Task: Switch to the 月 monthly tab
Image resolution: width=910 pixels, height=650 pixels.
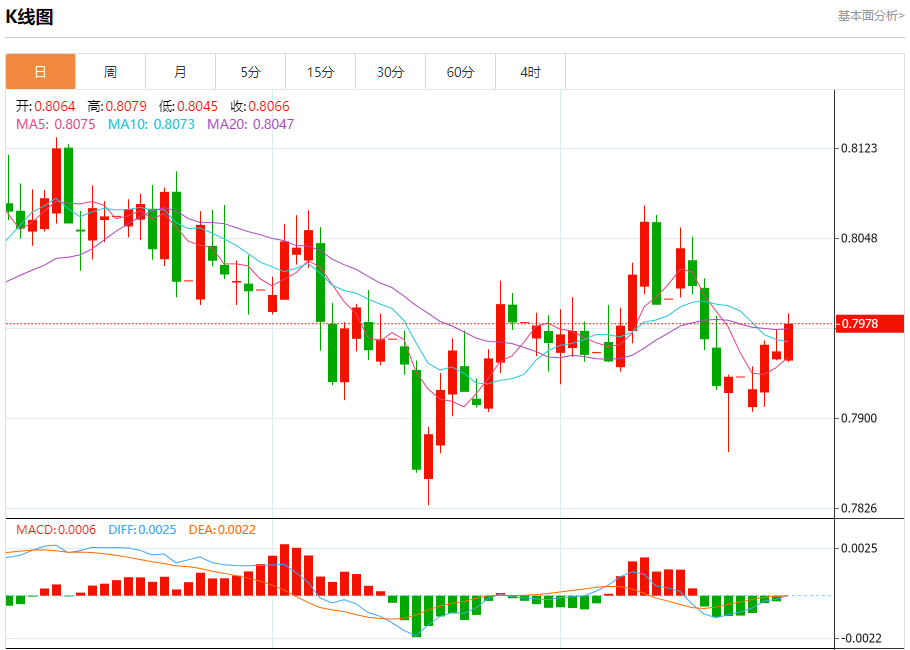Action: tap(180, 72)
